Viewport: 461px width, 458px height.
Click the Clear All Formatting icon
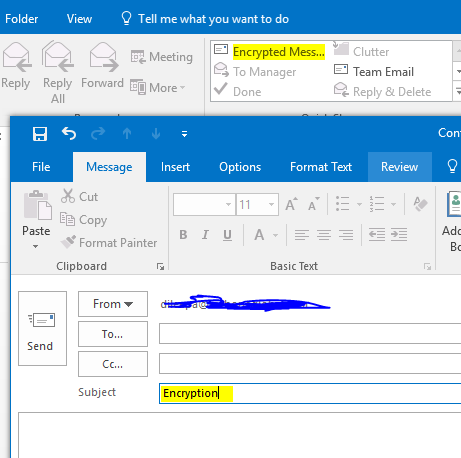tap(420, 204)
